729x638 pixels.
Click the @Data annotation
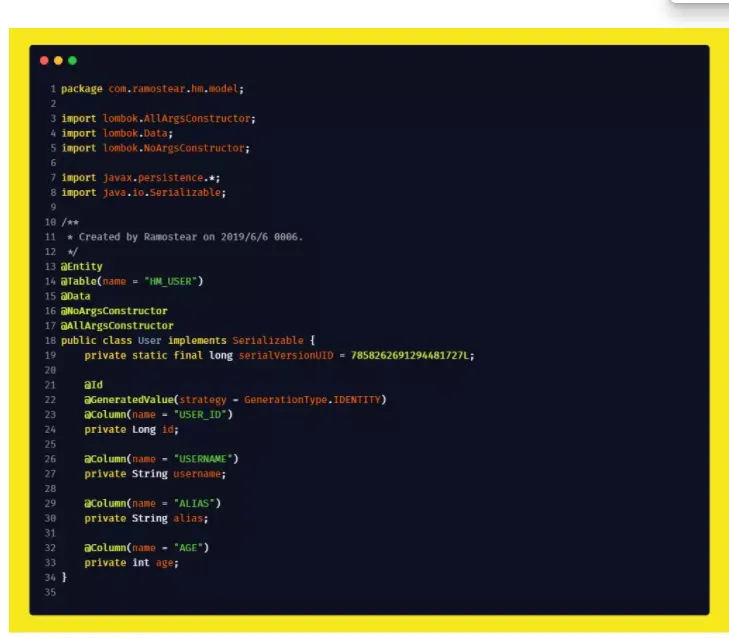coord(75,296)
